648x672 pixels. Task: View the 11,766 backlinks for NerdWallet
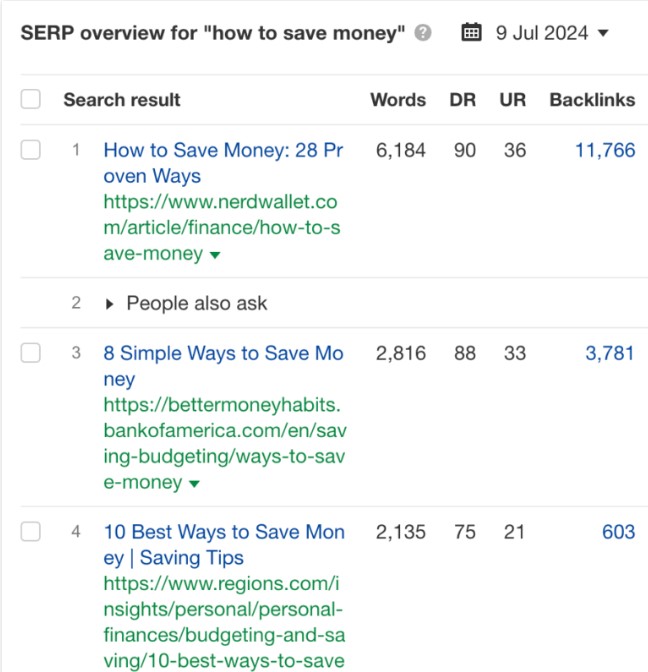(605, 150)
